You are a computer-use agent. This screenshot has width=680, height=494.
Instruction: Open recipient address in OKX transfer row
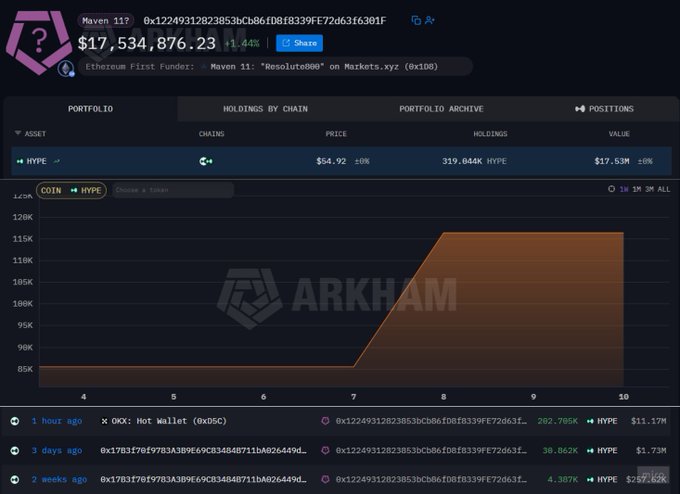click(431, 421)
